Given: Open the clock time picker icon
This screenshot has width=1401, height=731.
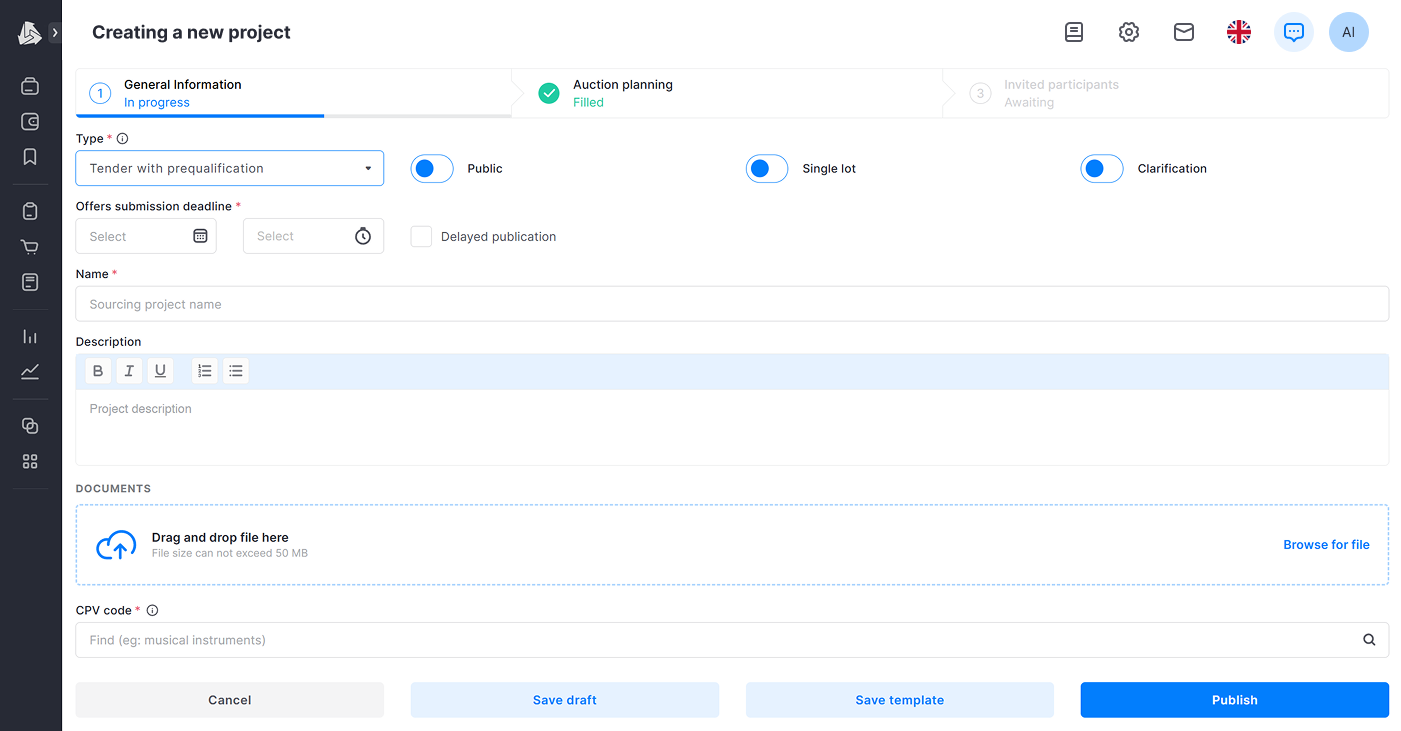Looking at the screenshot, I should (363, 236).
